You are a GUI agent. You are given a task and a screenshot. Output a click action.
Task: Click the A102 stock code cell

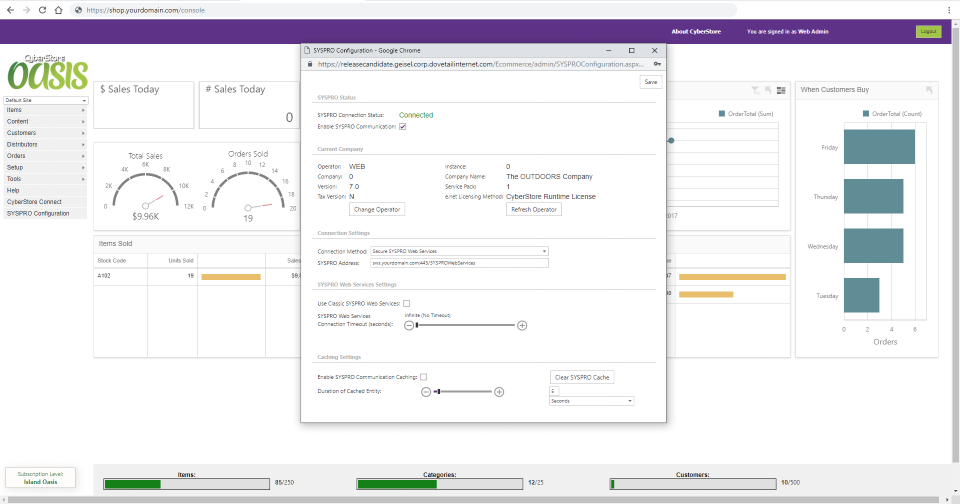(121, 276)
